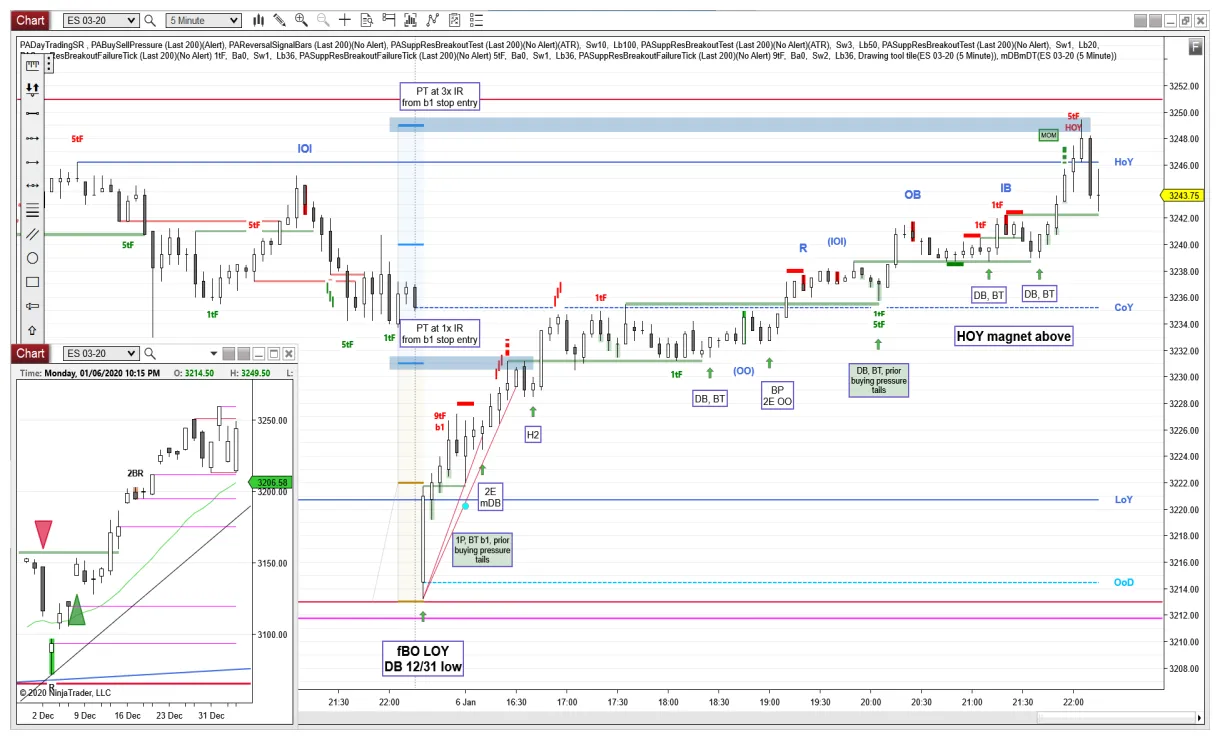Viewport: 1220px width, 740px height.
Task: Click the red Chart menu at top left
Action: tap(30, 20)
